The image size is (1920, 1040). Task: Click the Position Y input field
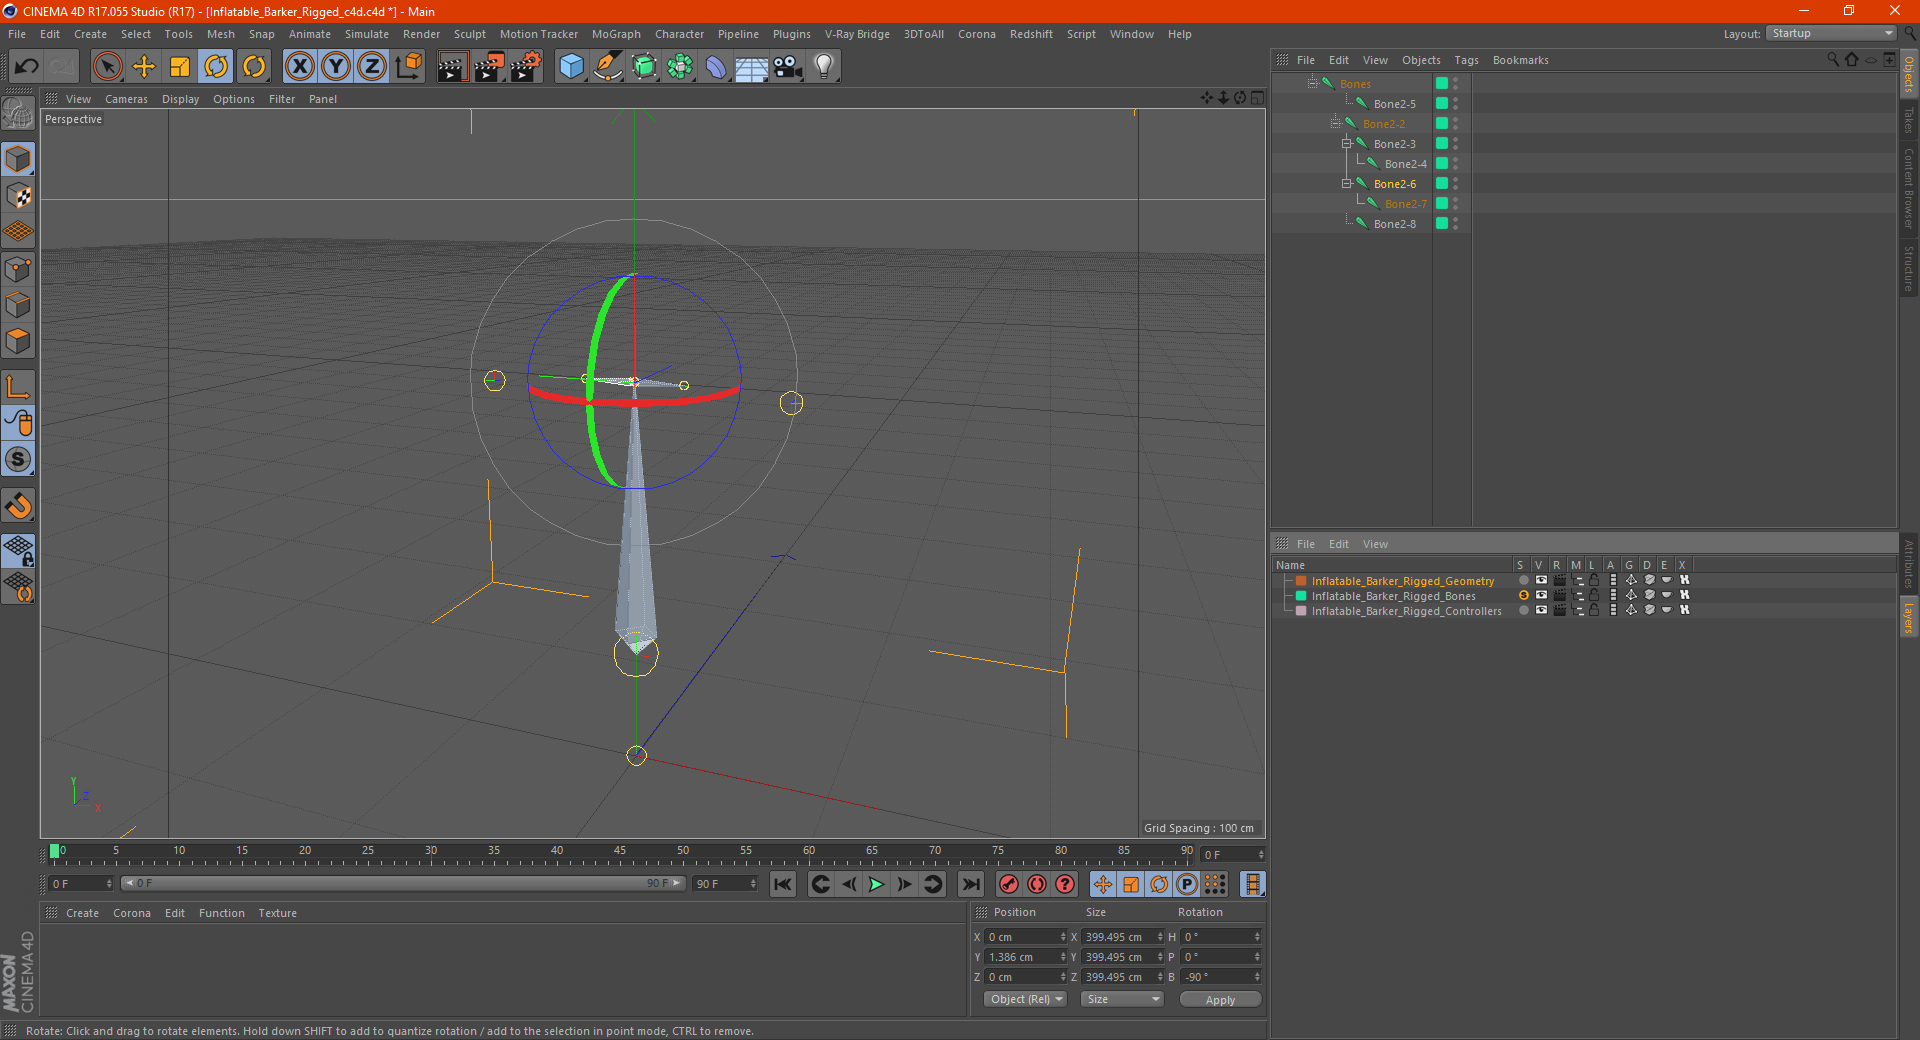pyautogui.click(x=1026, y=957)
